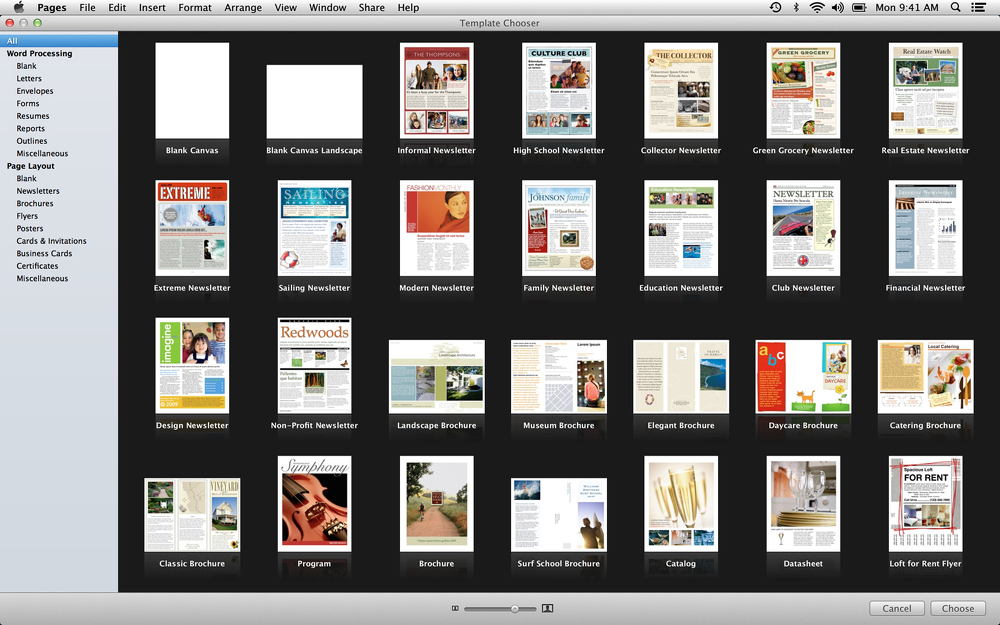
Task: Open the Format menu
Action: [195, 8]
